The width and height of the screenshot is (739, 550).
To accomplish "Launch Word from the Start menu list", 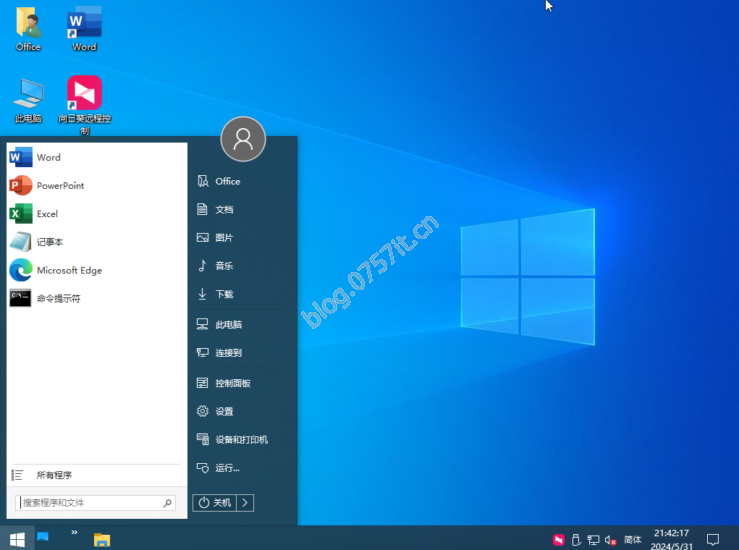I will 97,157.
